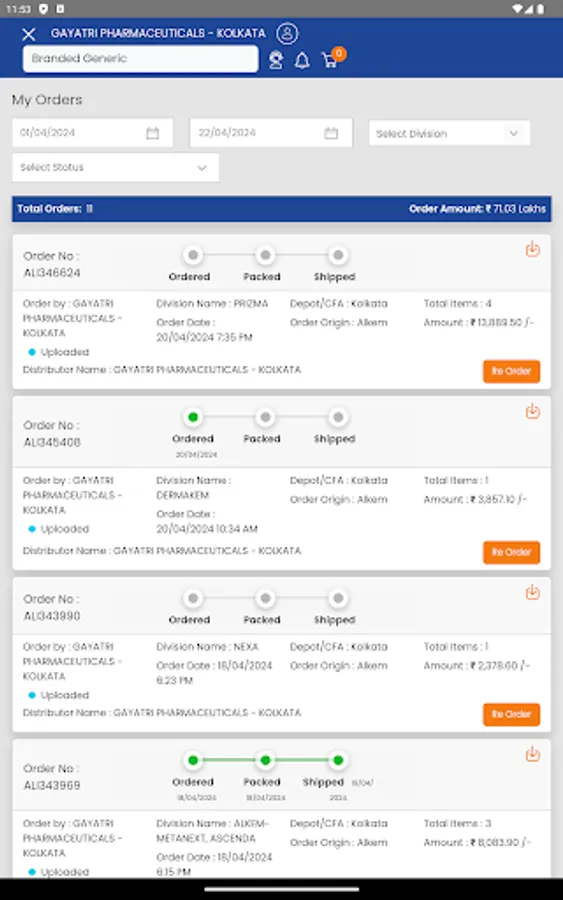Viewport: 563px width, 900px height.
Task: Open calendar icon for end date 22/04/2024
Action: coord(331,133)
